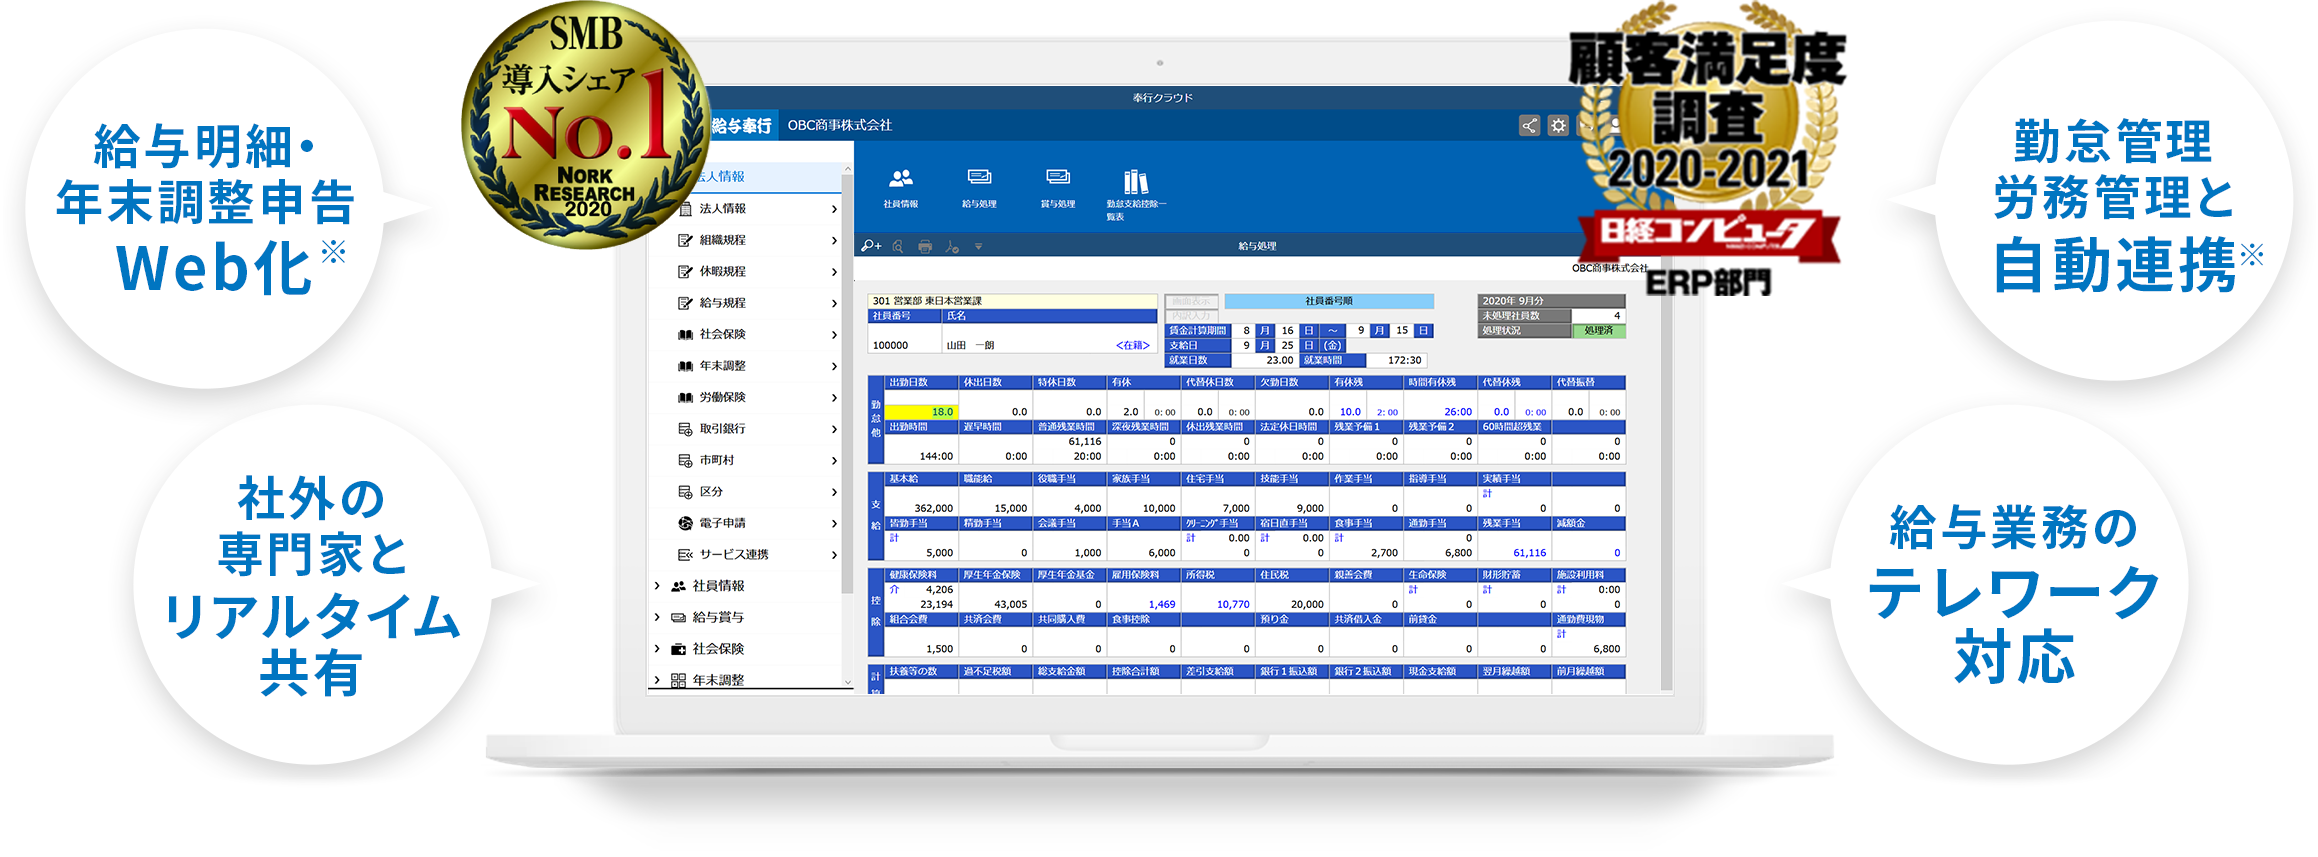2318x857 pixels.
Task: Click the table-plus icon beside 市町村
Action: click(686, 460)
